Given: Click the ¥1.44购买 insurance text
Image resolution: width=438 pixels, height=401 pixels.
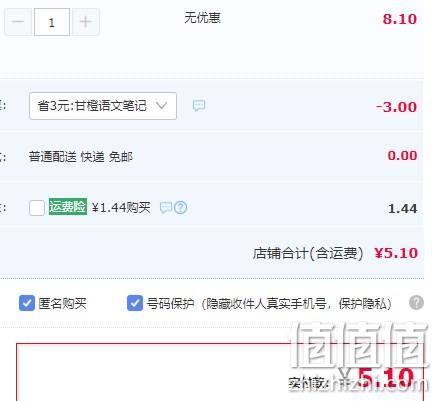Looking at the screenshot, I should coord(121,208).
